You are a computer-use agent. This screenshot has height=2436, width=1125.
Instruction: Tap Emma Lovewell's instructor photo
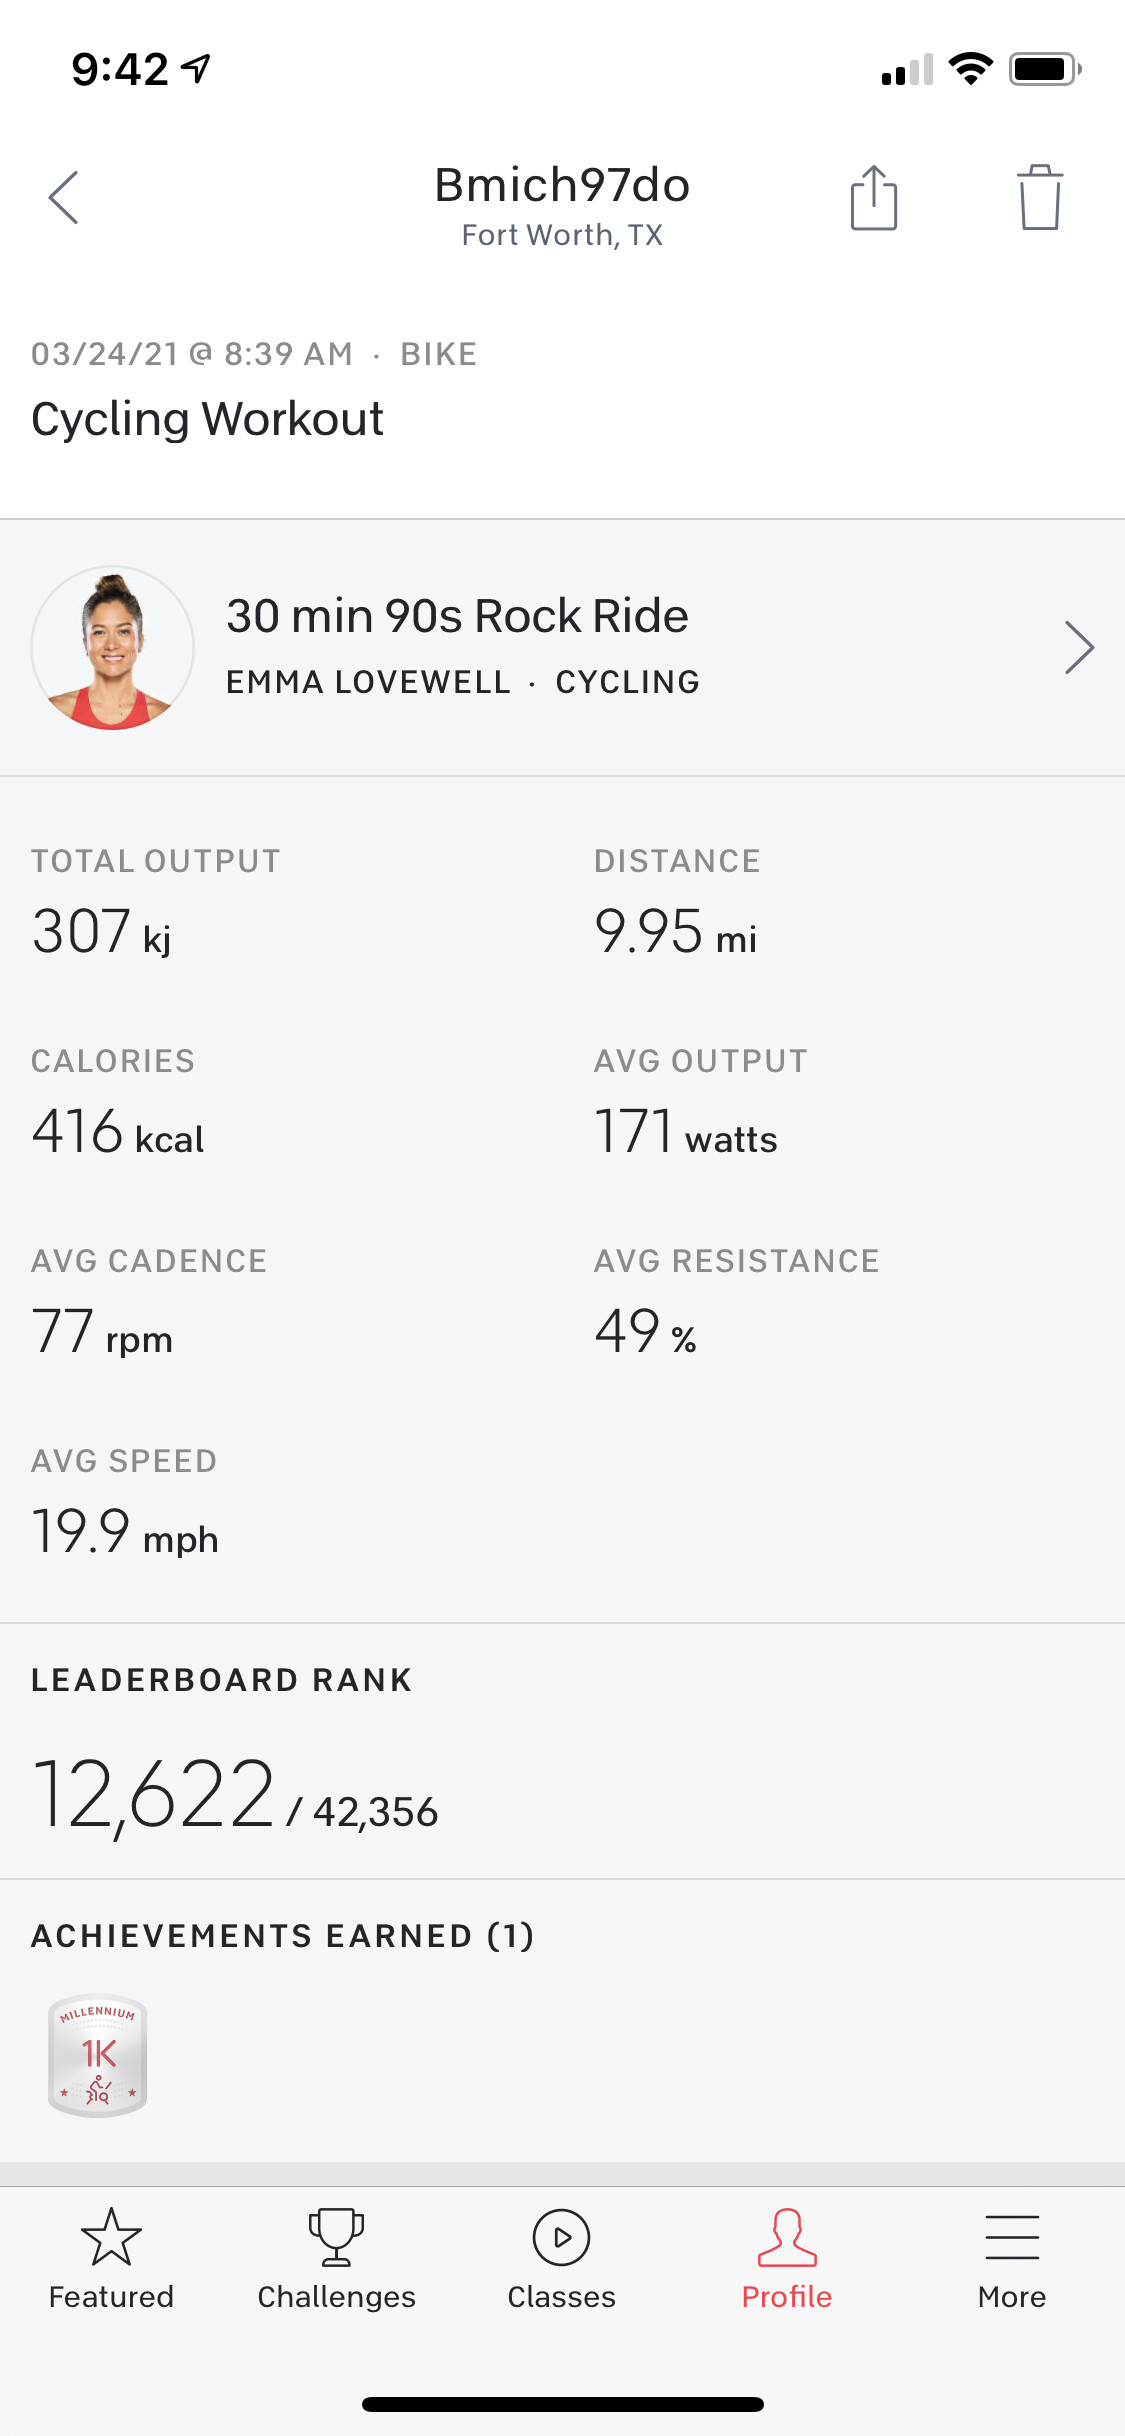(113, 648)
